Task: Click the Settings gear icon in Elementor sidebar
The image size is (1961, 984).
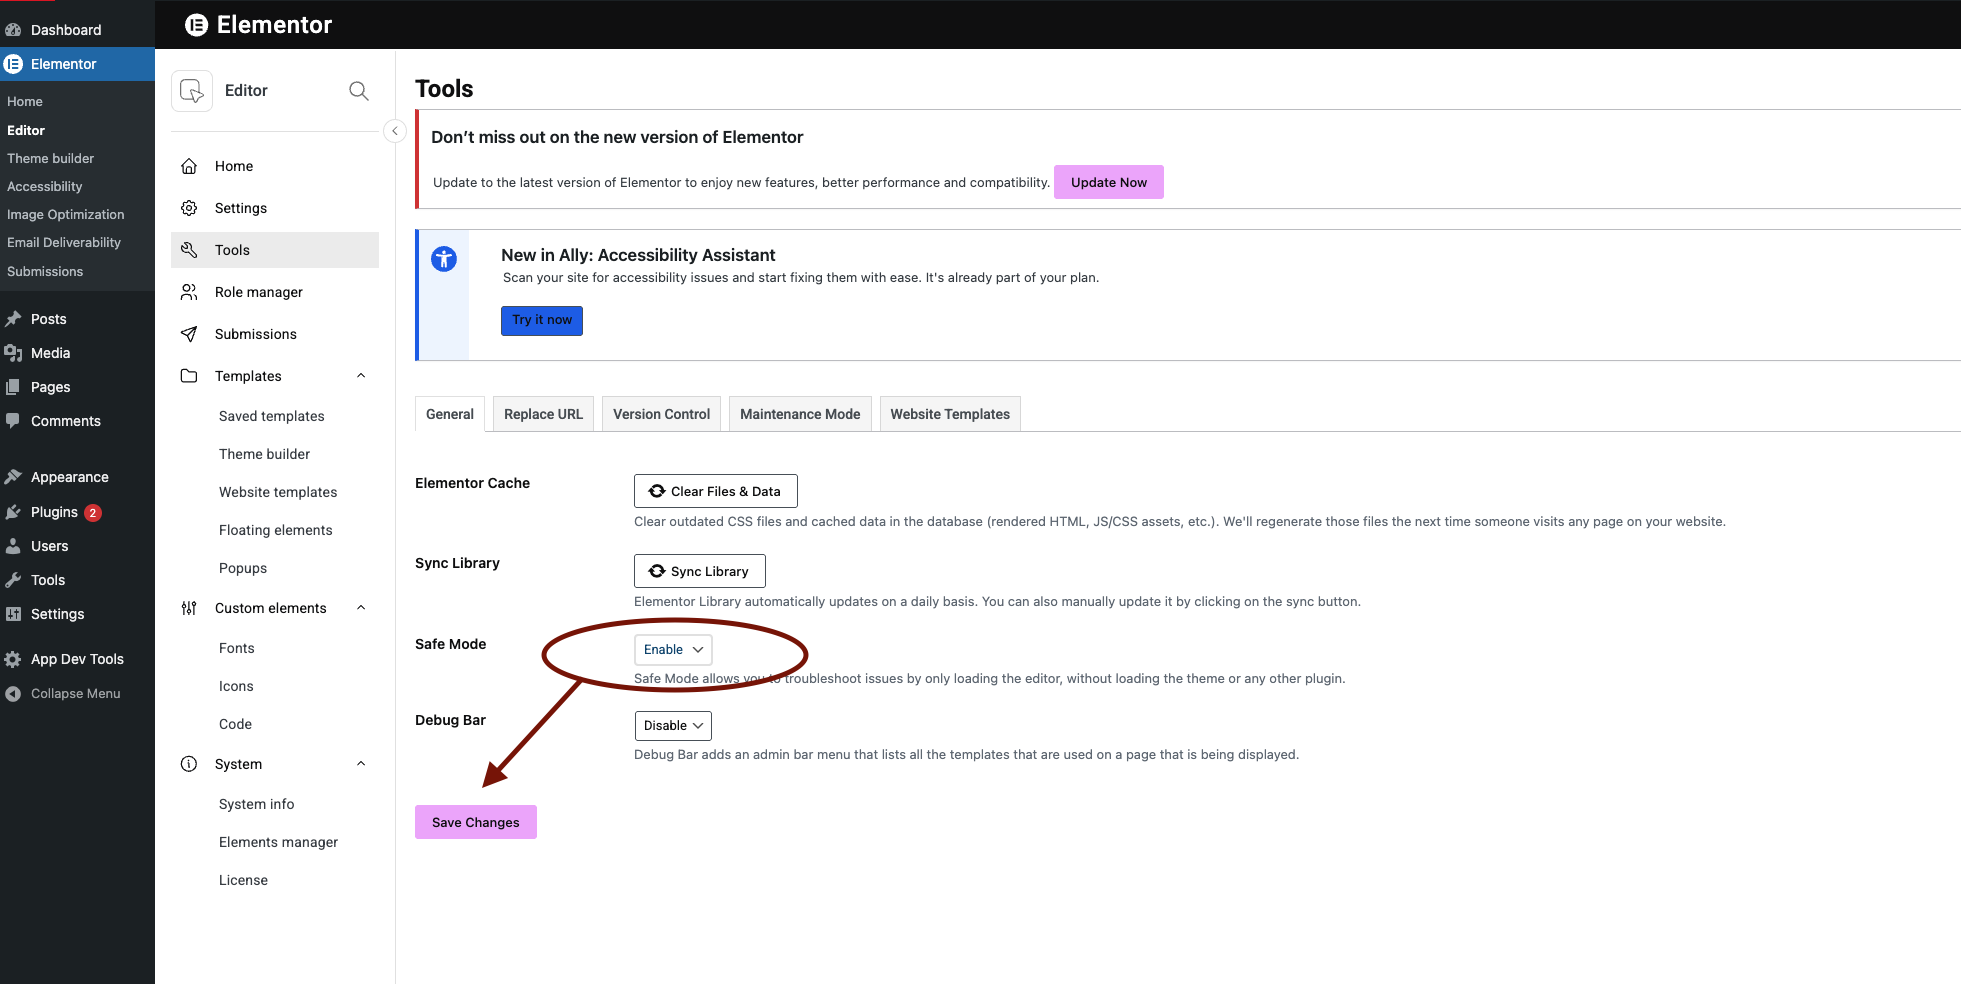Action: pos(189,208)
